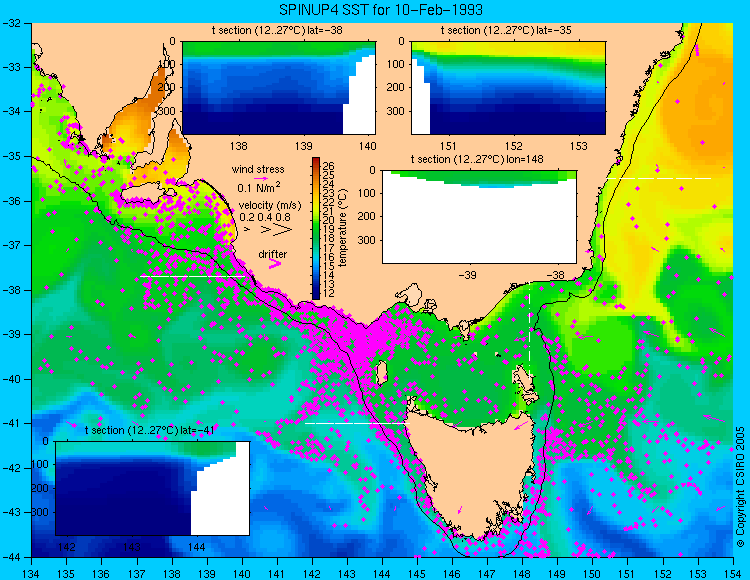
Task: Click the 'velocity (m/s)' legend label
Action: click(x=270, y=206)
